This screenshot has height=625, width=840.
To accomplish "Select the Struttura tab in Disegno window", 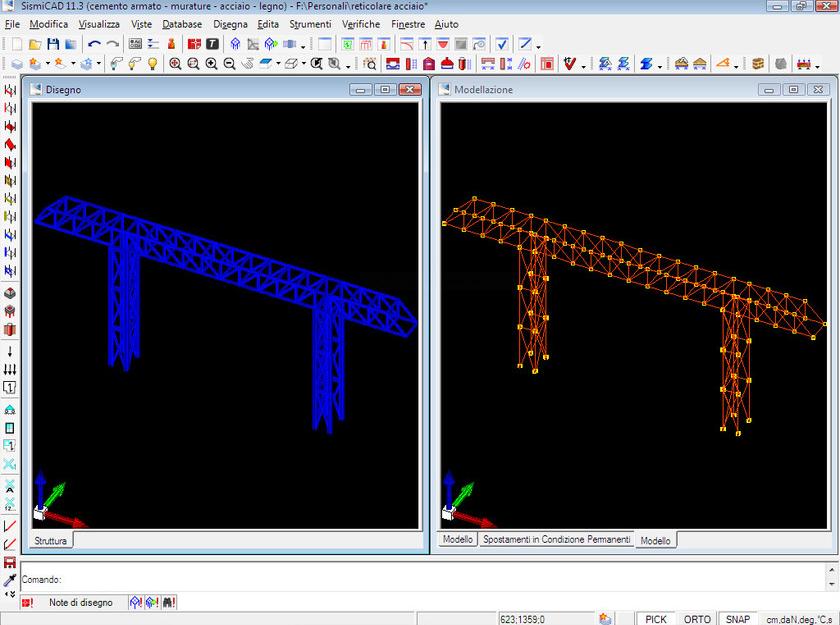I will [x=51, y=541].
